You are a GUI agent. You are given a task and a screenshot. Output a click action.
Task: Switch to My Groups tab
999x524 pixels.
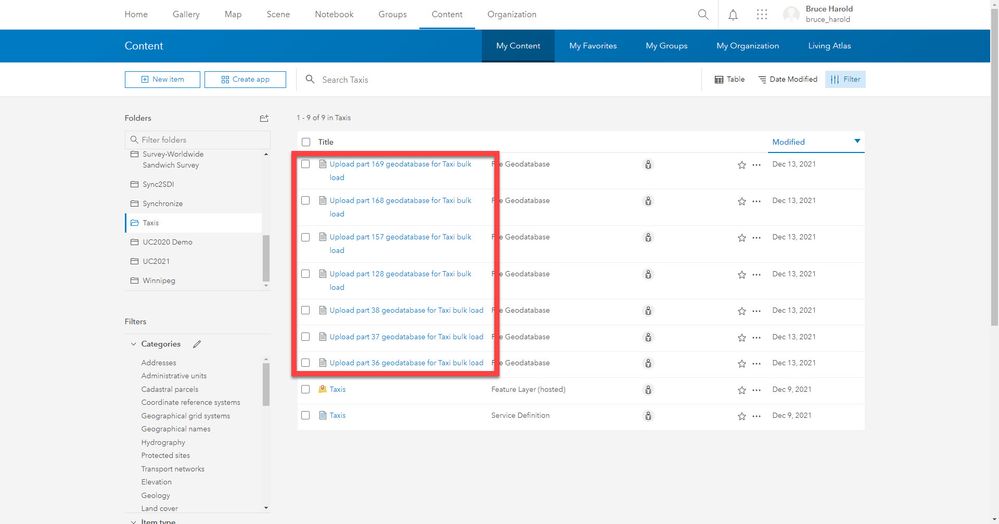click(x=666, y=46)
